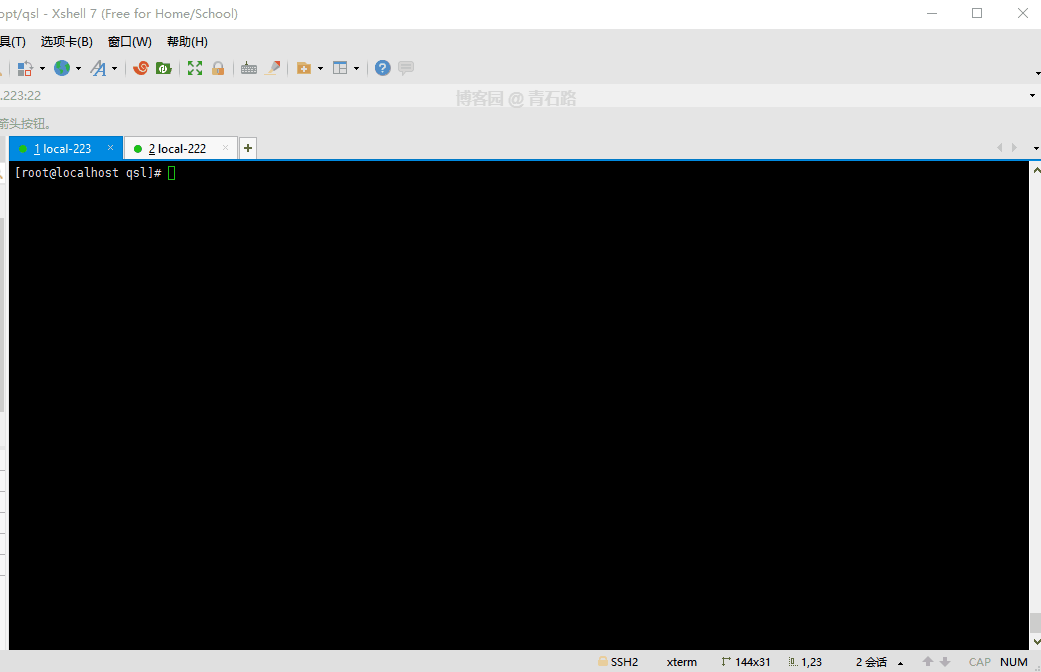Click the green Xagent folder icon
Viewport: 1041px width, 672px height.
163,68
